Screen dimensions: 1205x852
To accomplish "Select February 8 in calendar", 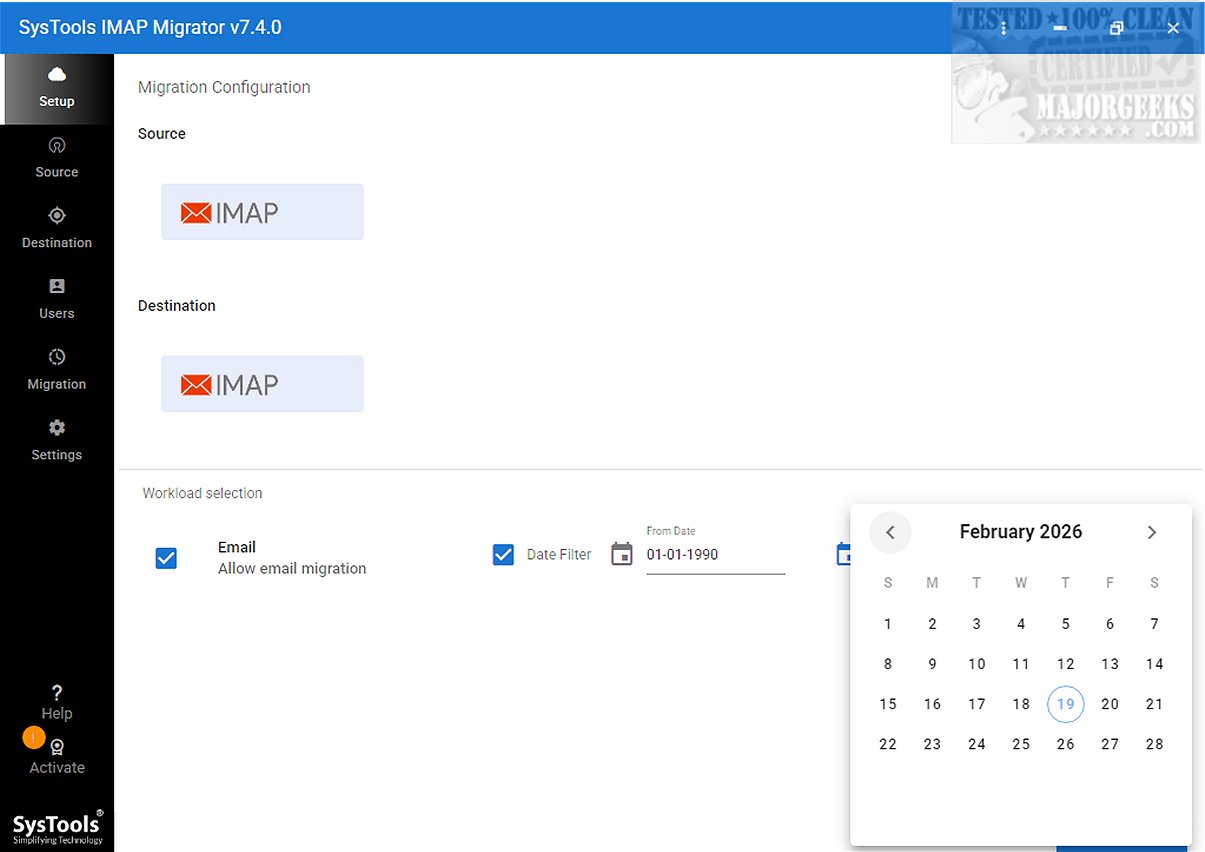I will coord(888,664).
